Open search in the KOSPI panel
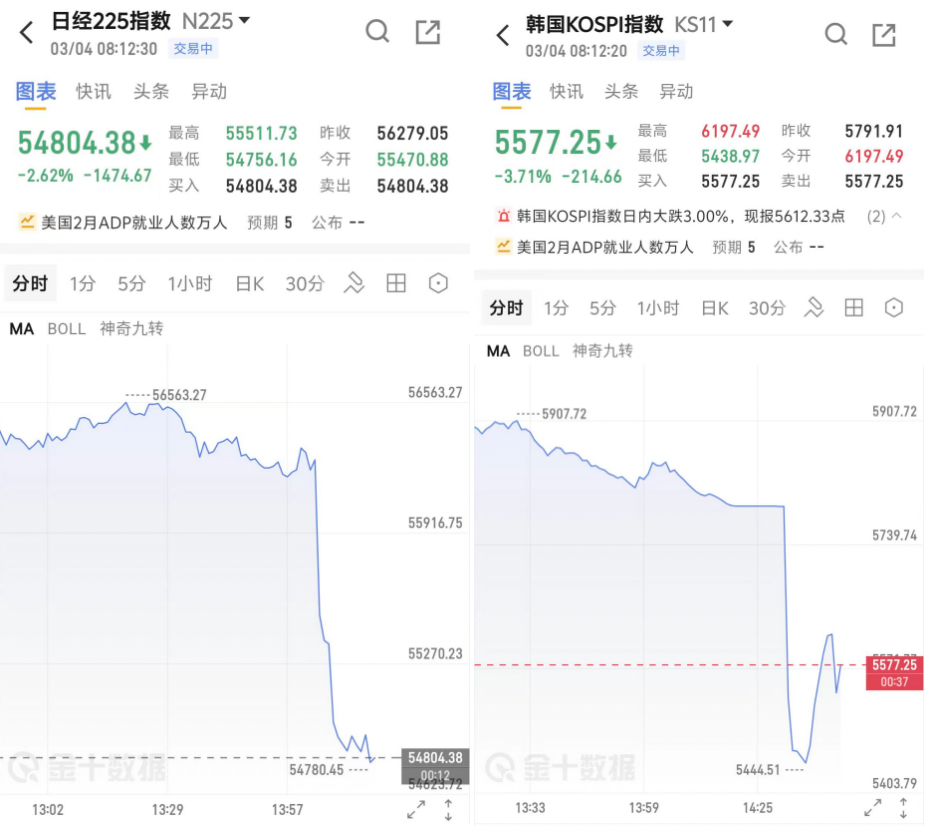The height and width of the screenshot is (838, 940). [835, 35]
